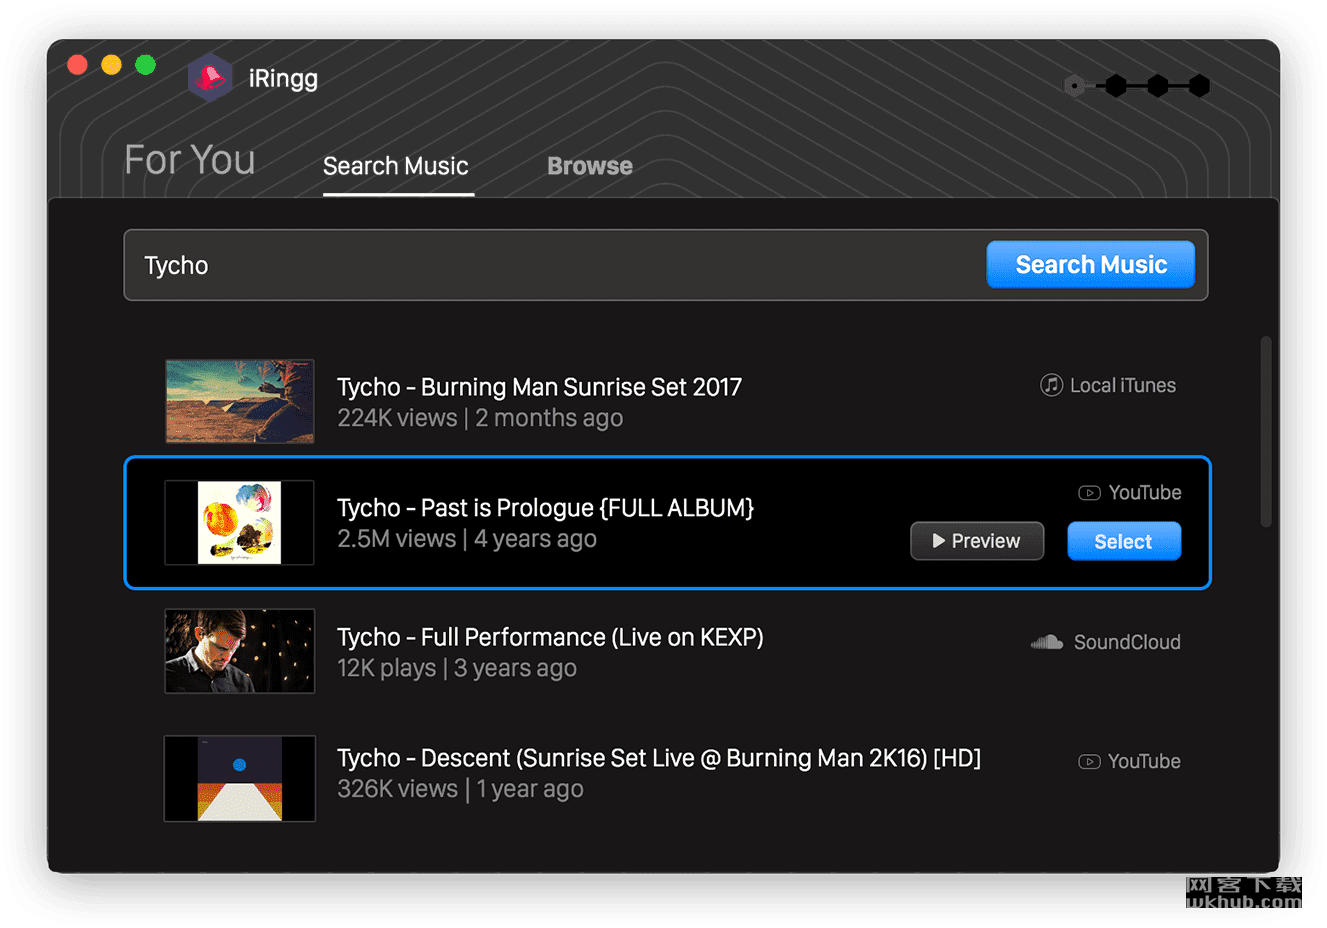This screenshot has height=928, width=1327.
Task: Select Tycho - Burning Man Sunrise Set 2017 title
Action: (x=539, y=387)
